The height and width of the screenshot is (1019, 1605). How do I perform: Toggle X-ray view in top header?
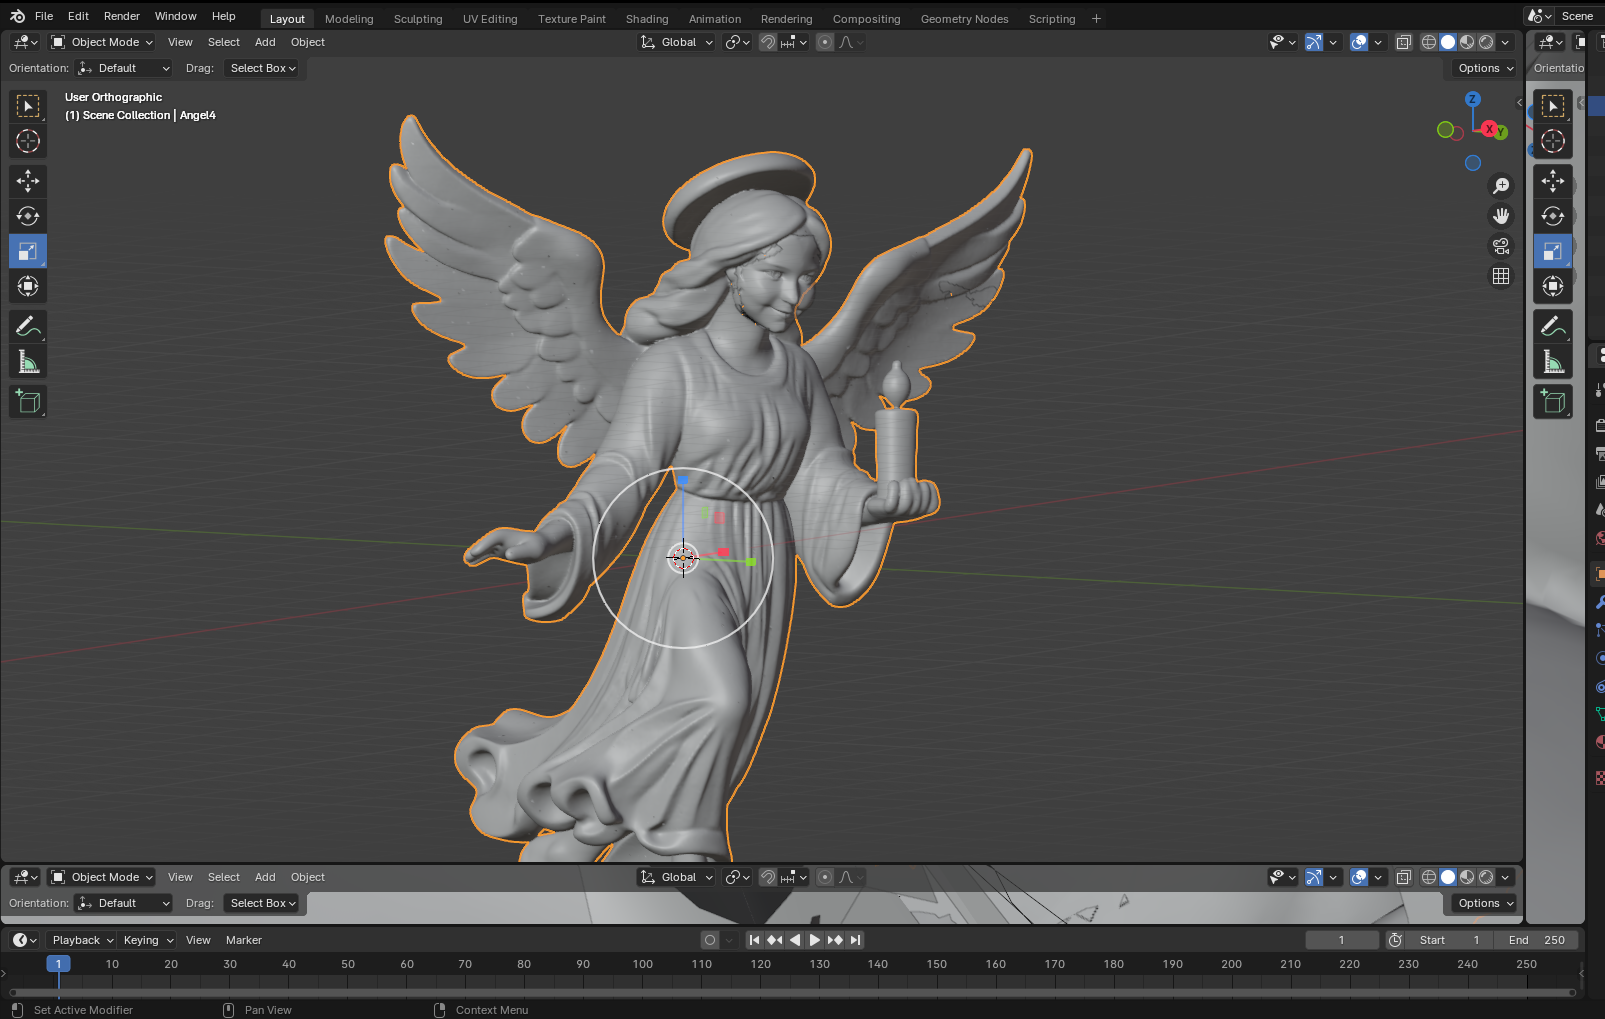click(1404, 42)
